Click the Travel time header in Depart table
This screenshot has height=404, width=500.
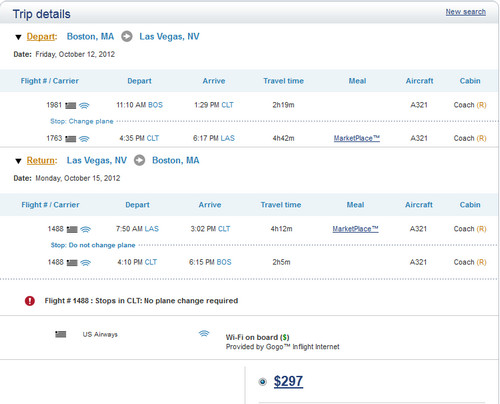click(x=283, y=81)
